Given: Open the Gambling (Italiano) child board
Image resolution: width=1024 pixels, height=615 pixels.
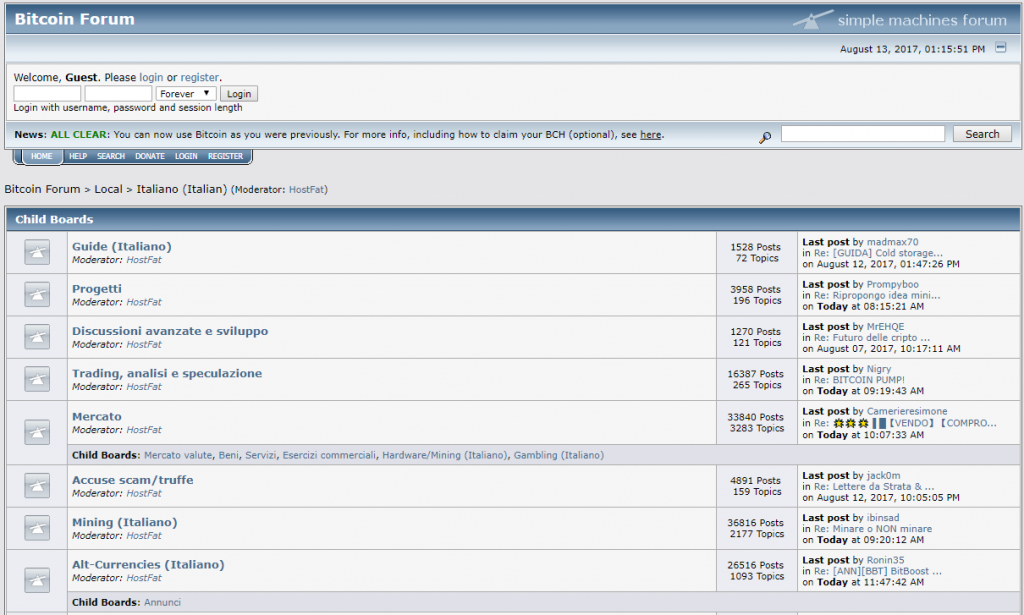Looking at the screenshot, I should coord(558,455).
